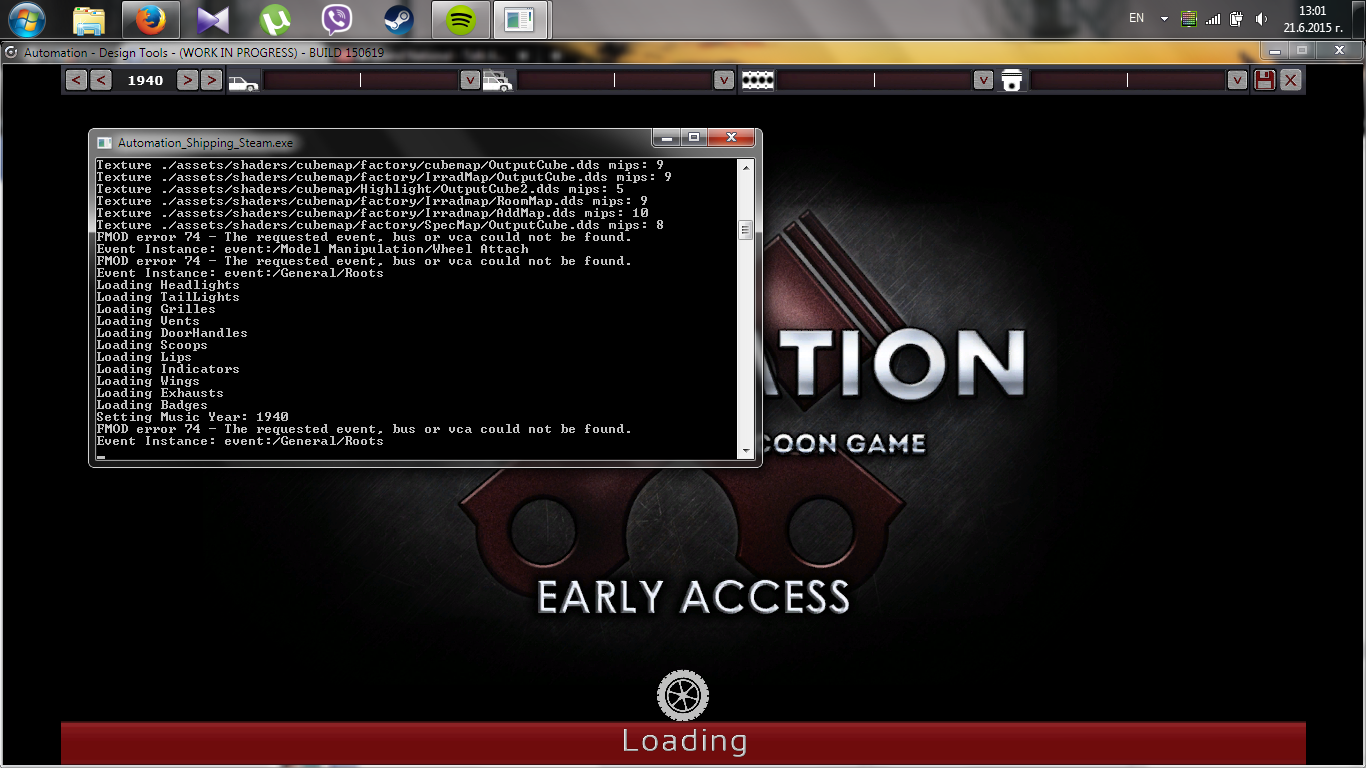Click the 'Loading Headlights' console line
The image size is (1366, 768).
168,285
